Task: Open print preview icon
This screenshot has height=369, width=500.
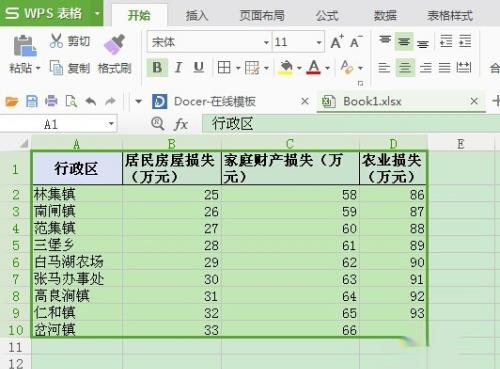Action: coord(71,101)
